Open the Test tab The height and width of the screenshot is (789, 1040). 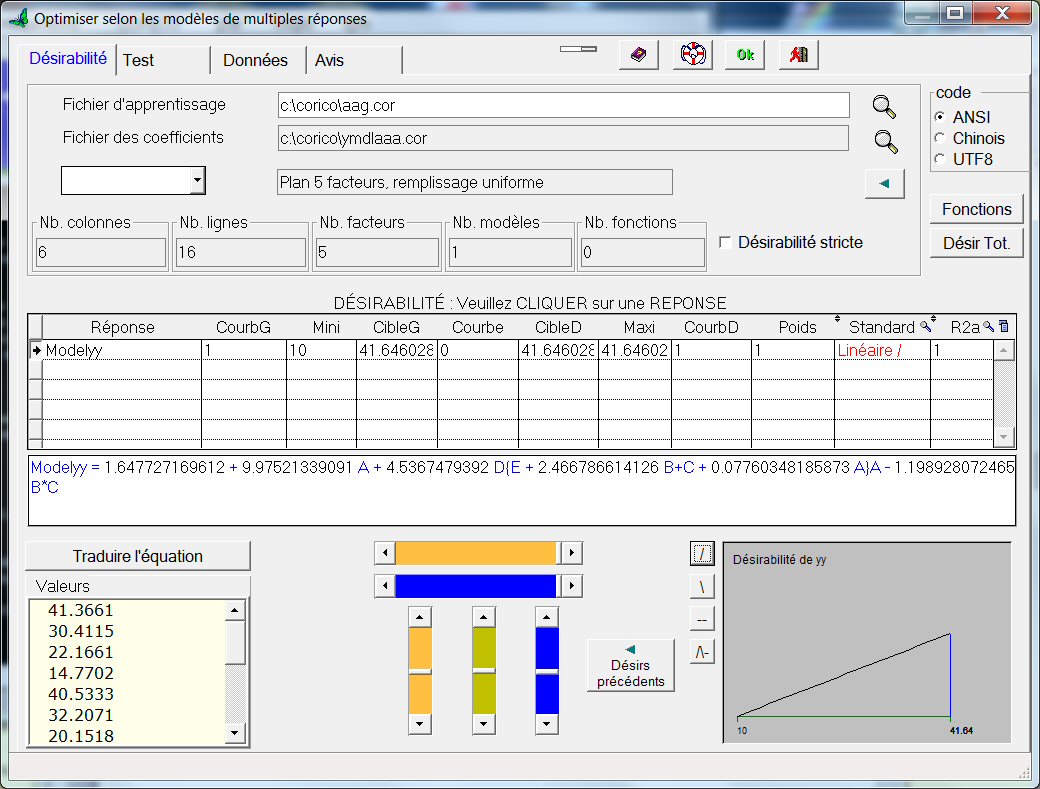pyautogui.click(x=139, y=60)
